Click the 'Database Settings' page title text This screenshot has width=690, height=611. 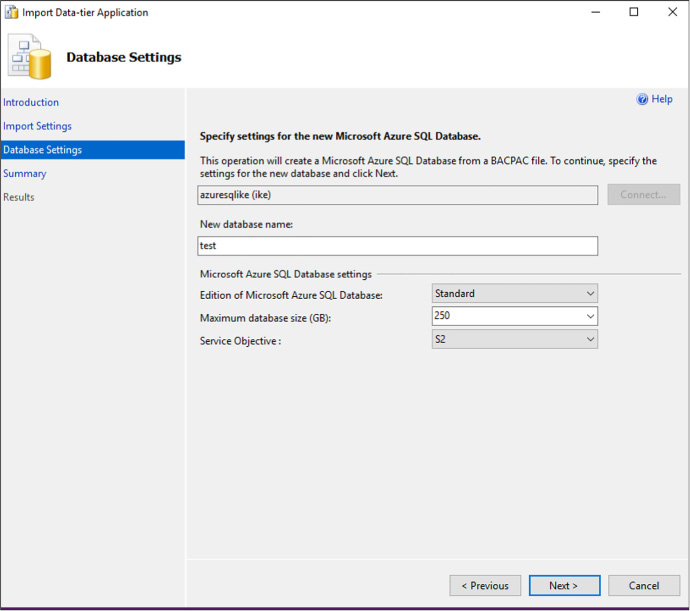coord(124,57)
